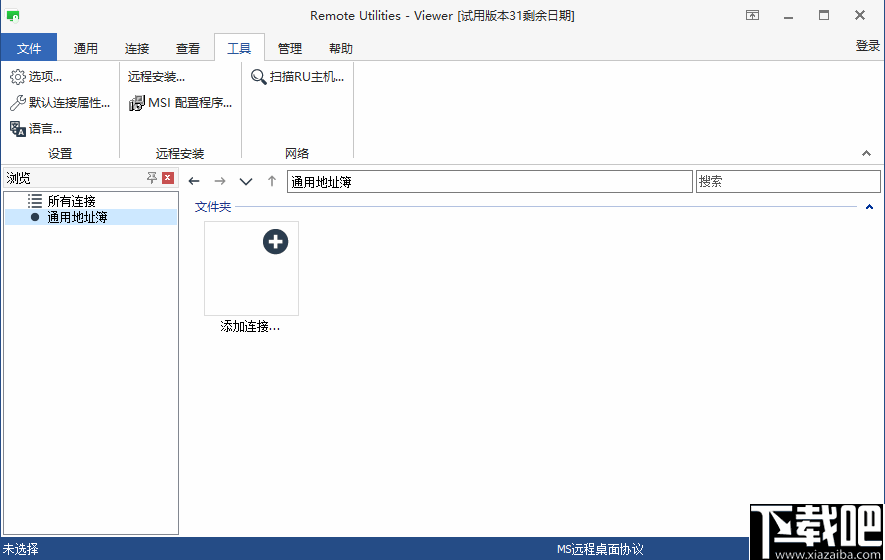The width and height of the screenshot is (885, 560).
Task: Go forward with the right arrow
Action: (220, 181)
